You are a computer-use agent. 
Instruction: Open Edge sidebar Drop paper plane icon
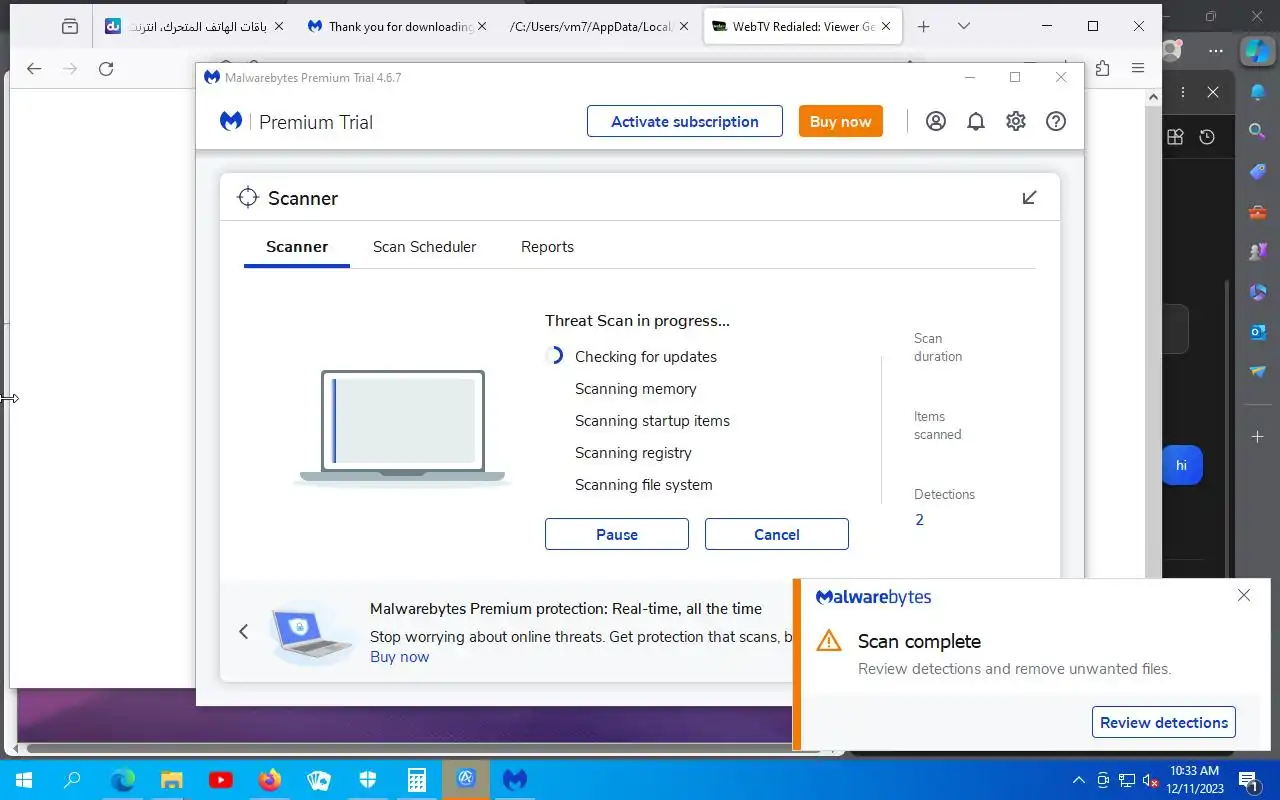[x=1258, y=372]
